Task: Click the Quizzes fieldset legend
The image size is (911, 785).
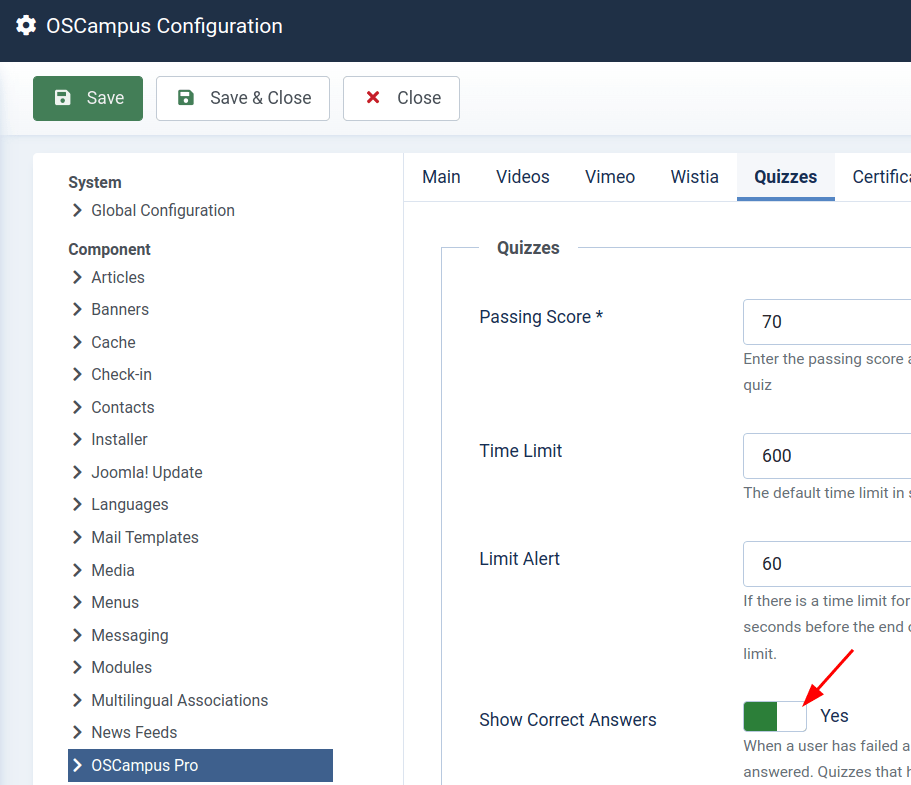Action: pyautogui.click(x=528, y=248)
